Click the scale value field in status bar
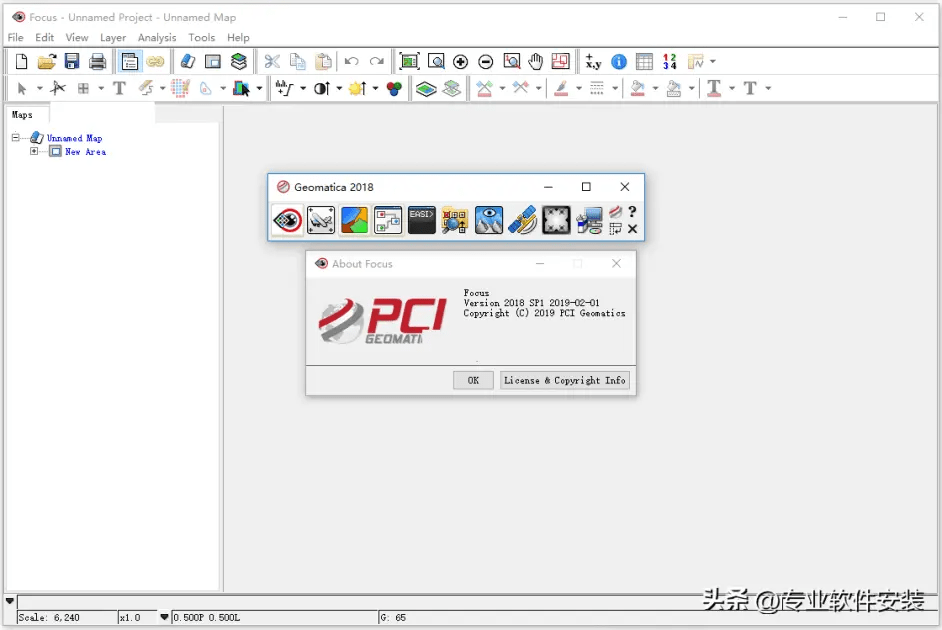The image size is (942, 630). pyautogui.click(x=67, y=617)
